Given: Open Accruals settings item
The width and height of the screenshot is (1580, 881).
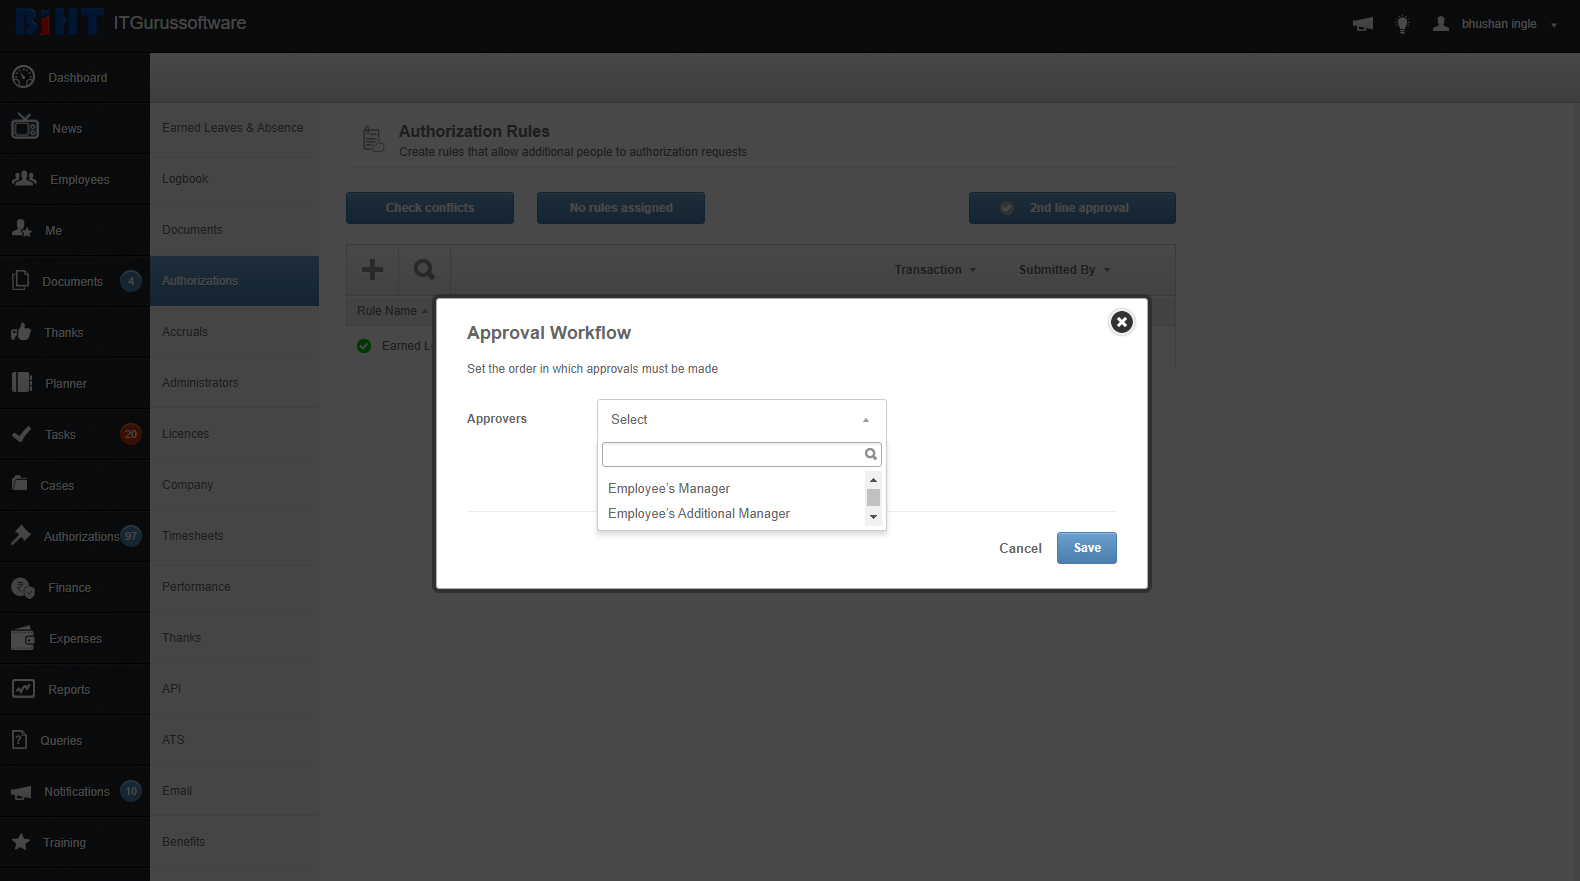Looking at the screenshot, I should pyautogui.click(x=234, y=331).
